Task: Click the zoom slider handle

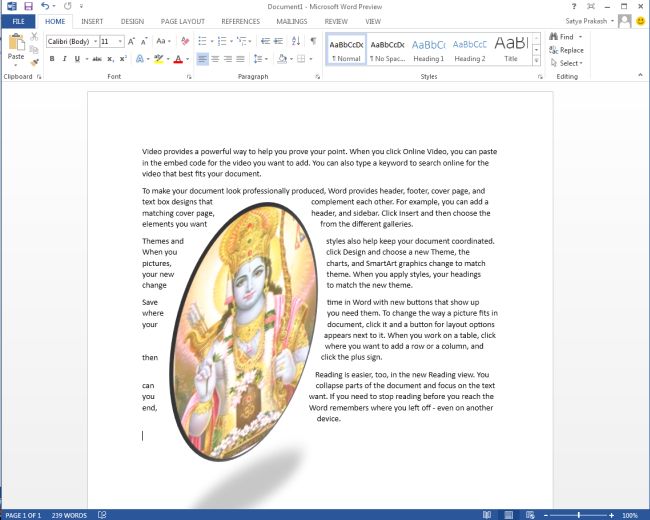Action: [579, 515]
